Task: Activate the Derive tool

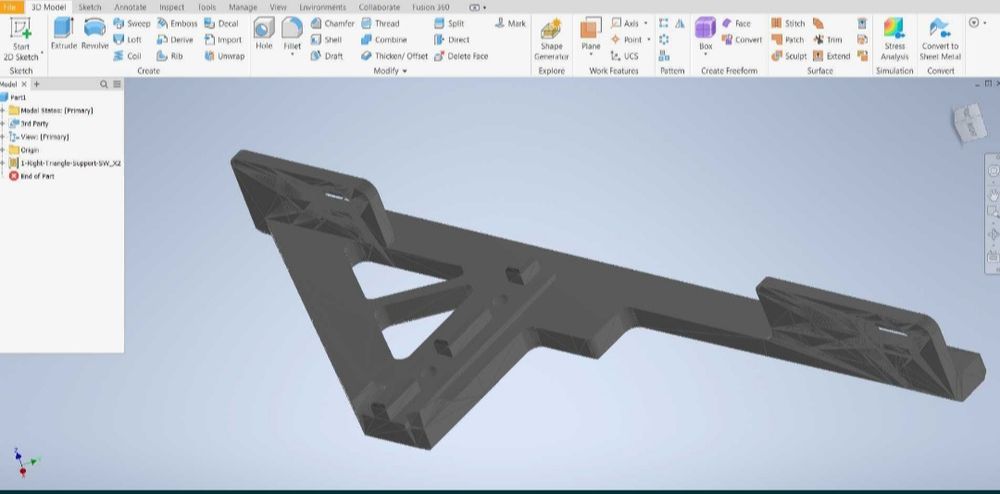Action: pos(175,40)
